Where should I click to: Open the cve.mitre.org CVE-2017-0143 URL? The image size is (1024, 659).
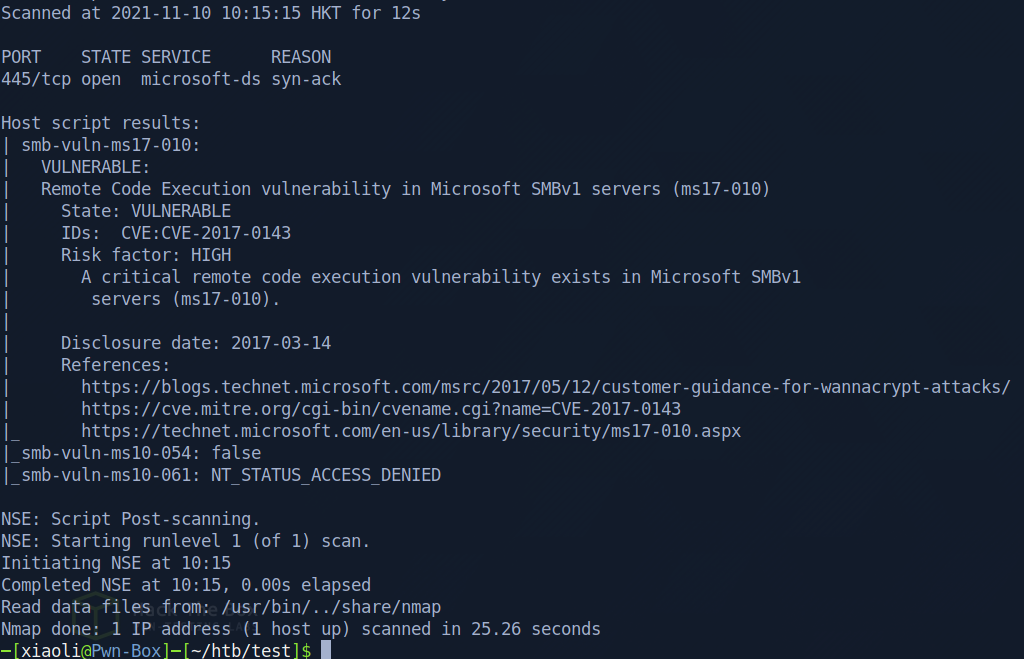tap(381, 409)
